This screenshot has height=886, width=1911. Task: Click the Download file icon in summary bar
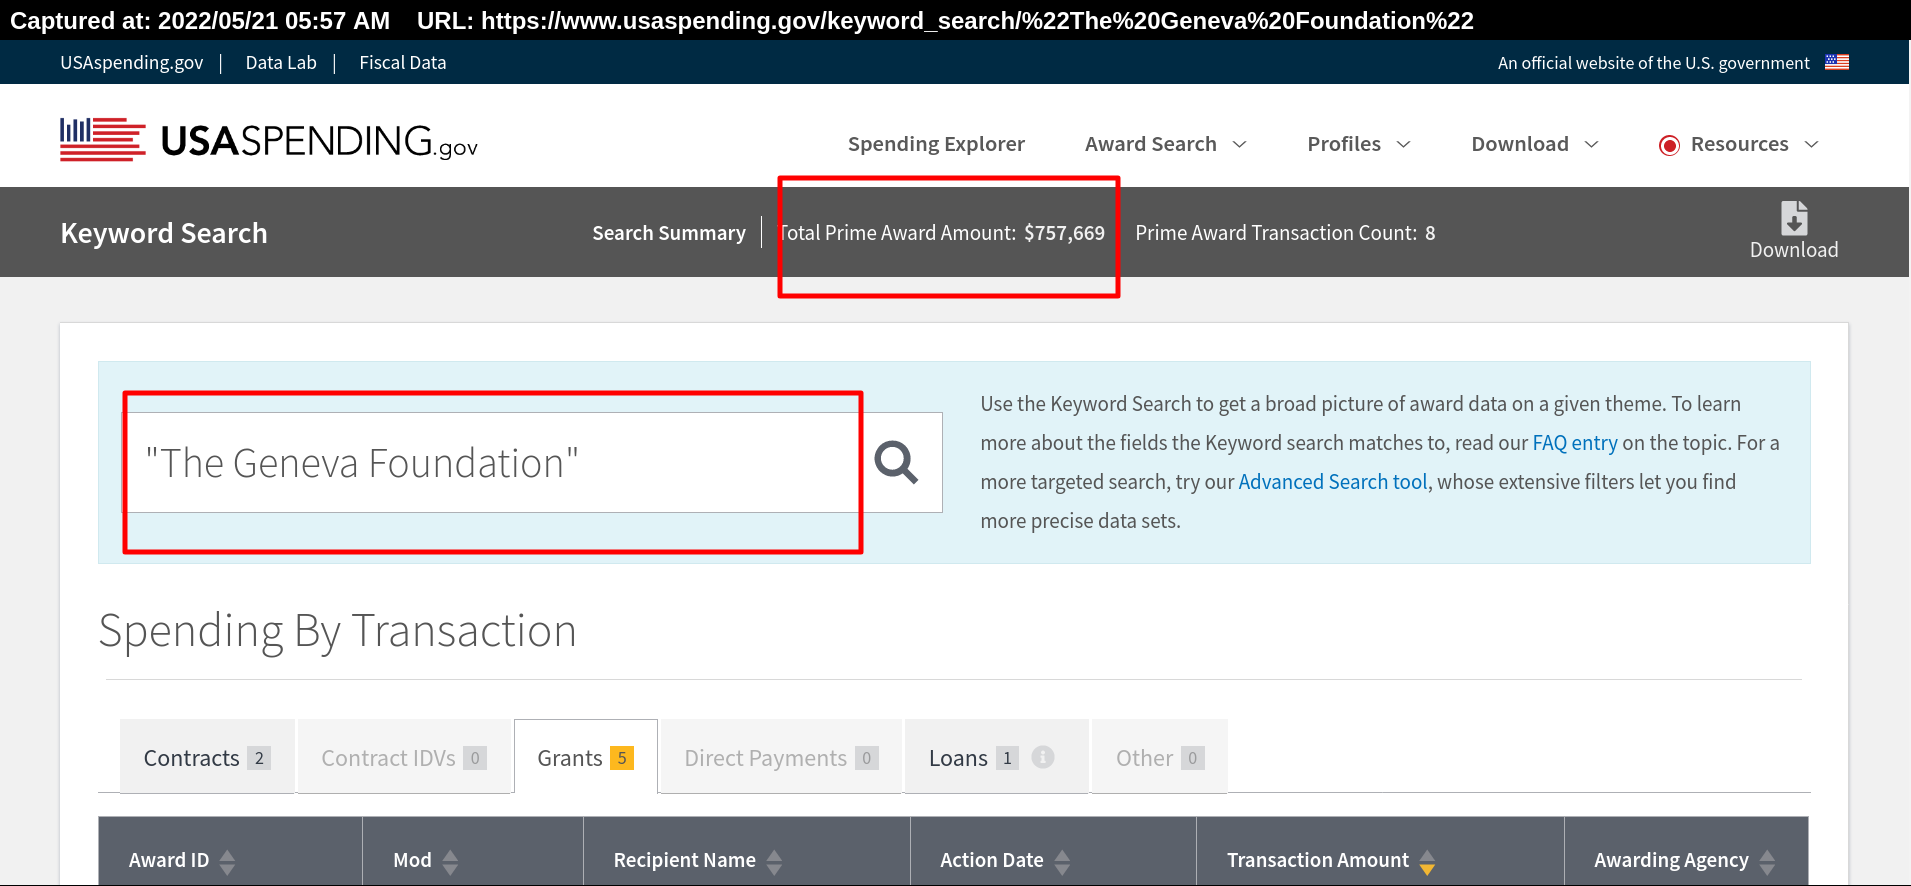(x=1794, y=218)
